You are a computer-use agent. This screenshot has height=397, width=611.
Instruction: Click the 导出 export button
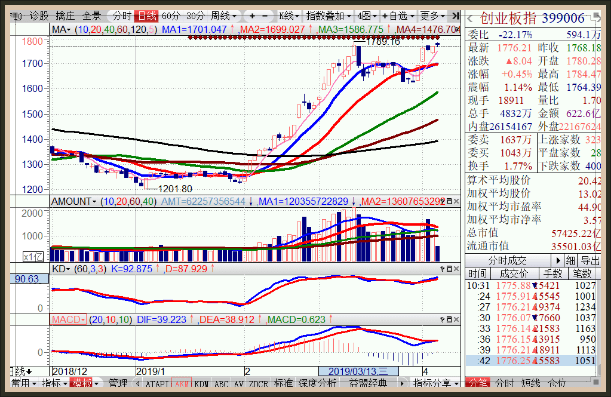[x=590, y=261]
